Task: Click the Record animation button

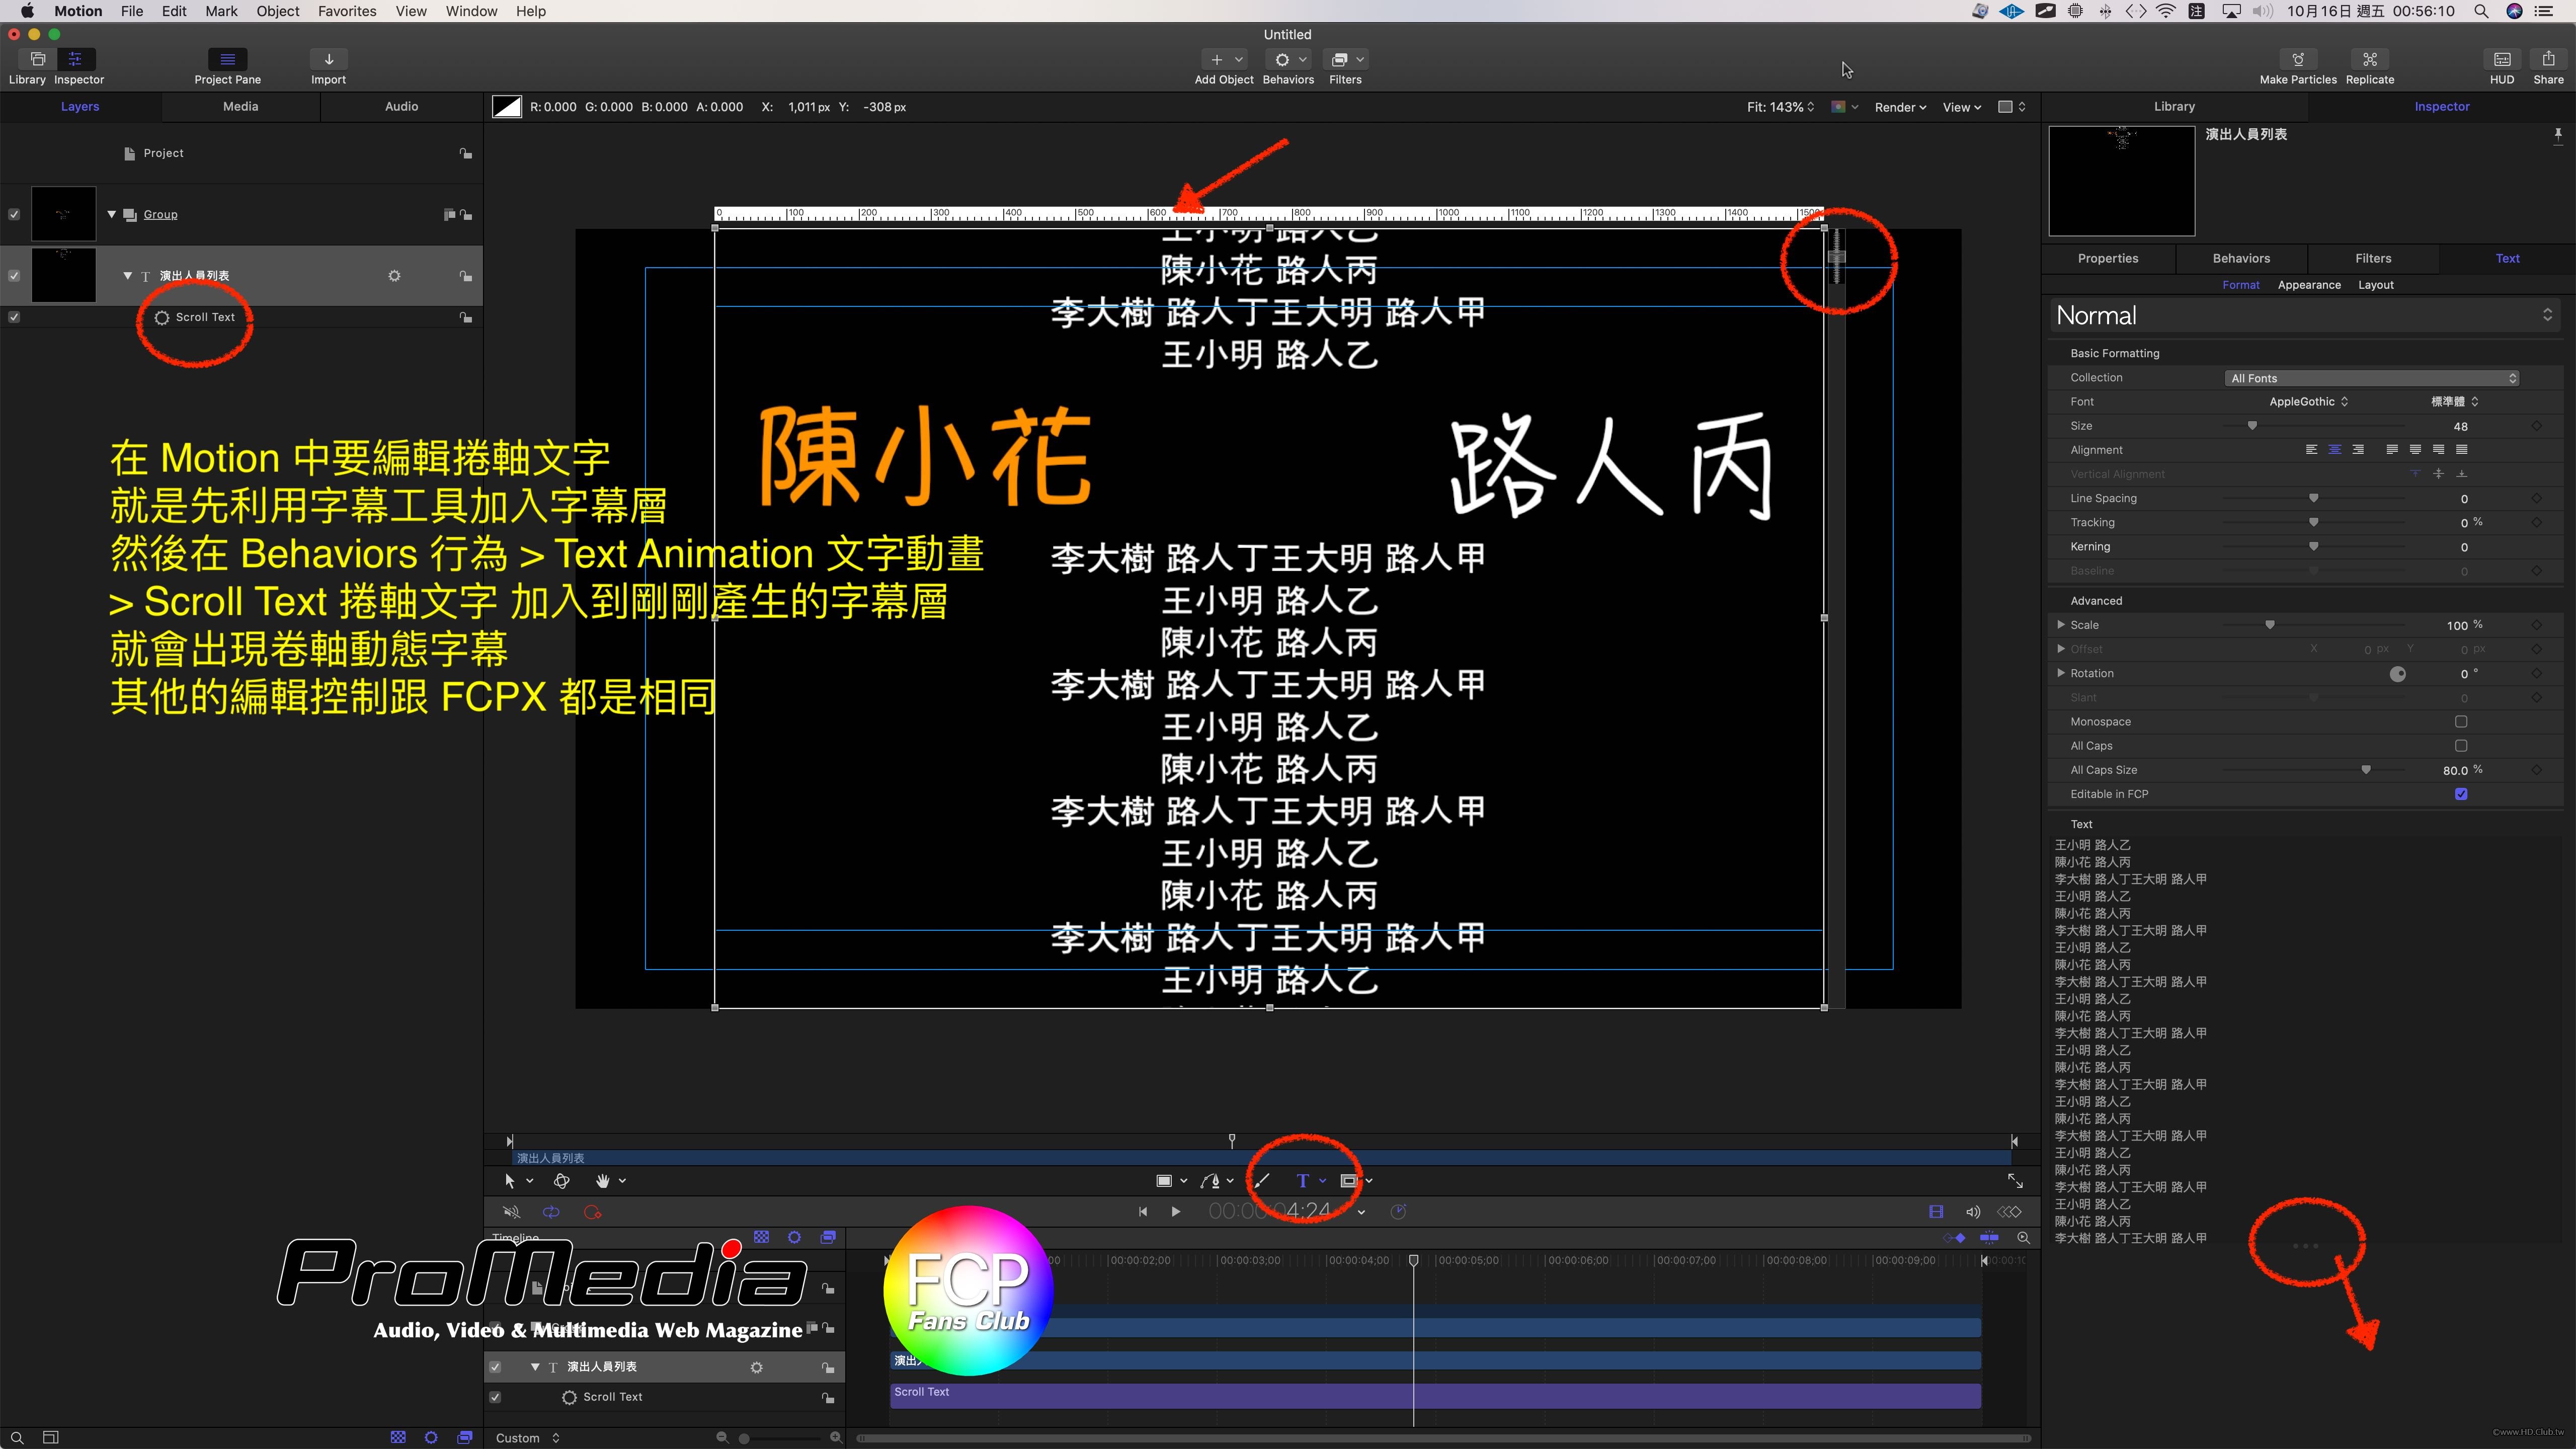Action: (592, 1212)
